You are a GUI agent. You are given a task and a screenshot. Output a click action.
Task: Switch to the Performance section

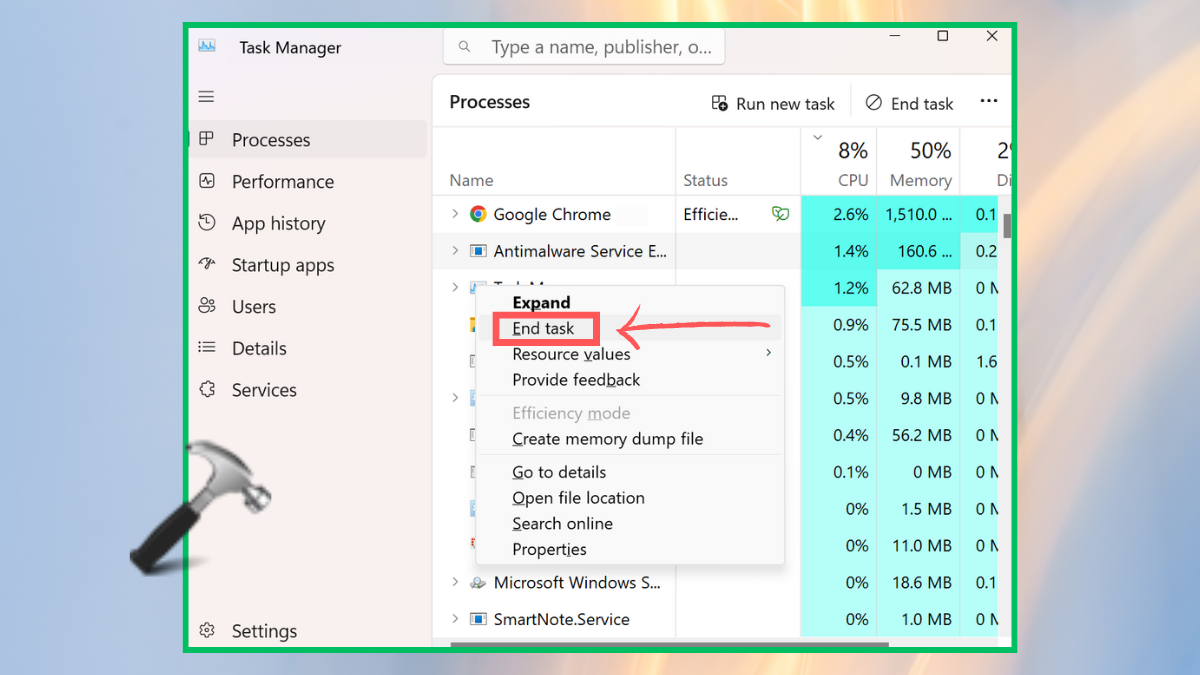click(x=282, y=181)
